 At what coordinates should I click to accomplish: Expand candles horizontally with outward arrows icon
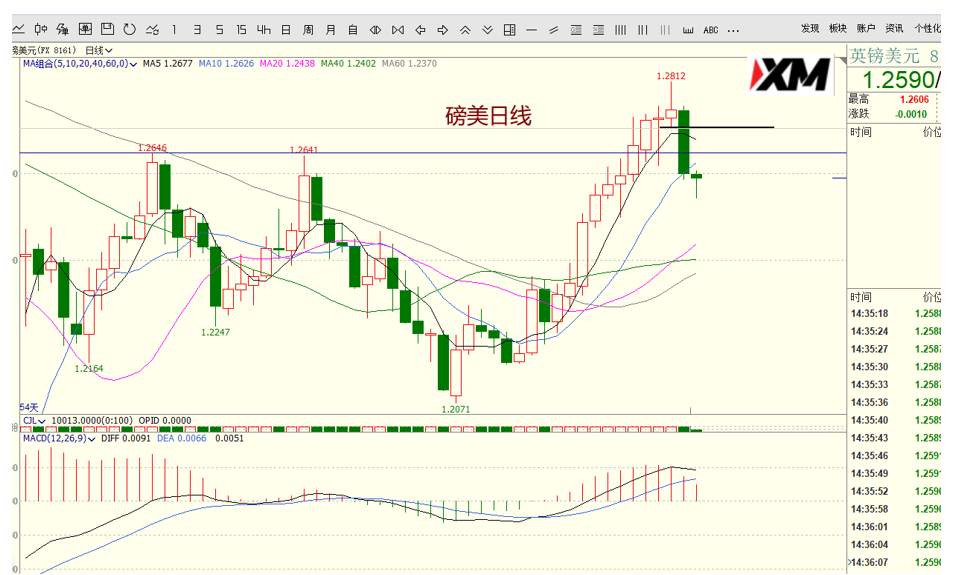pos(375,29)
